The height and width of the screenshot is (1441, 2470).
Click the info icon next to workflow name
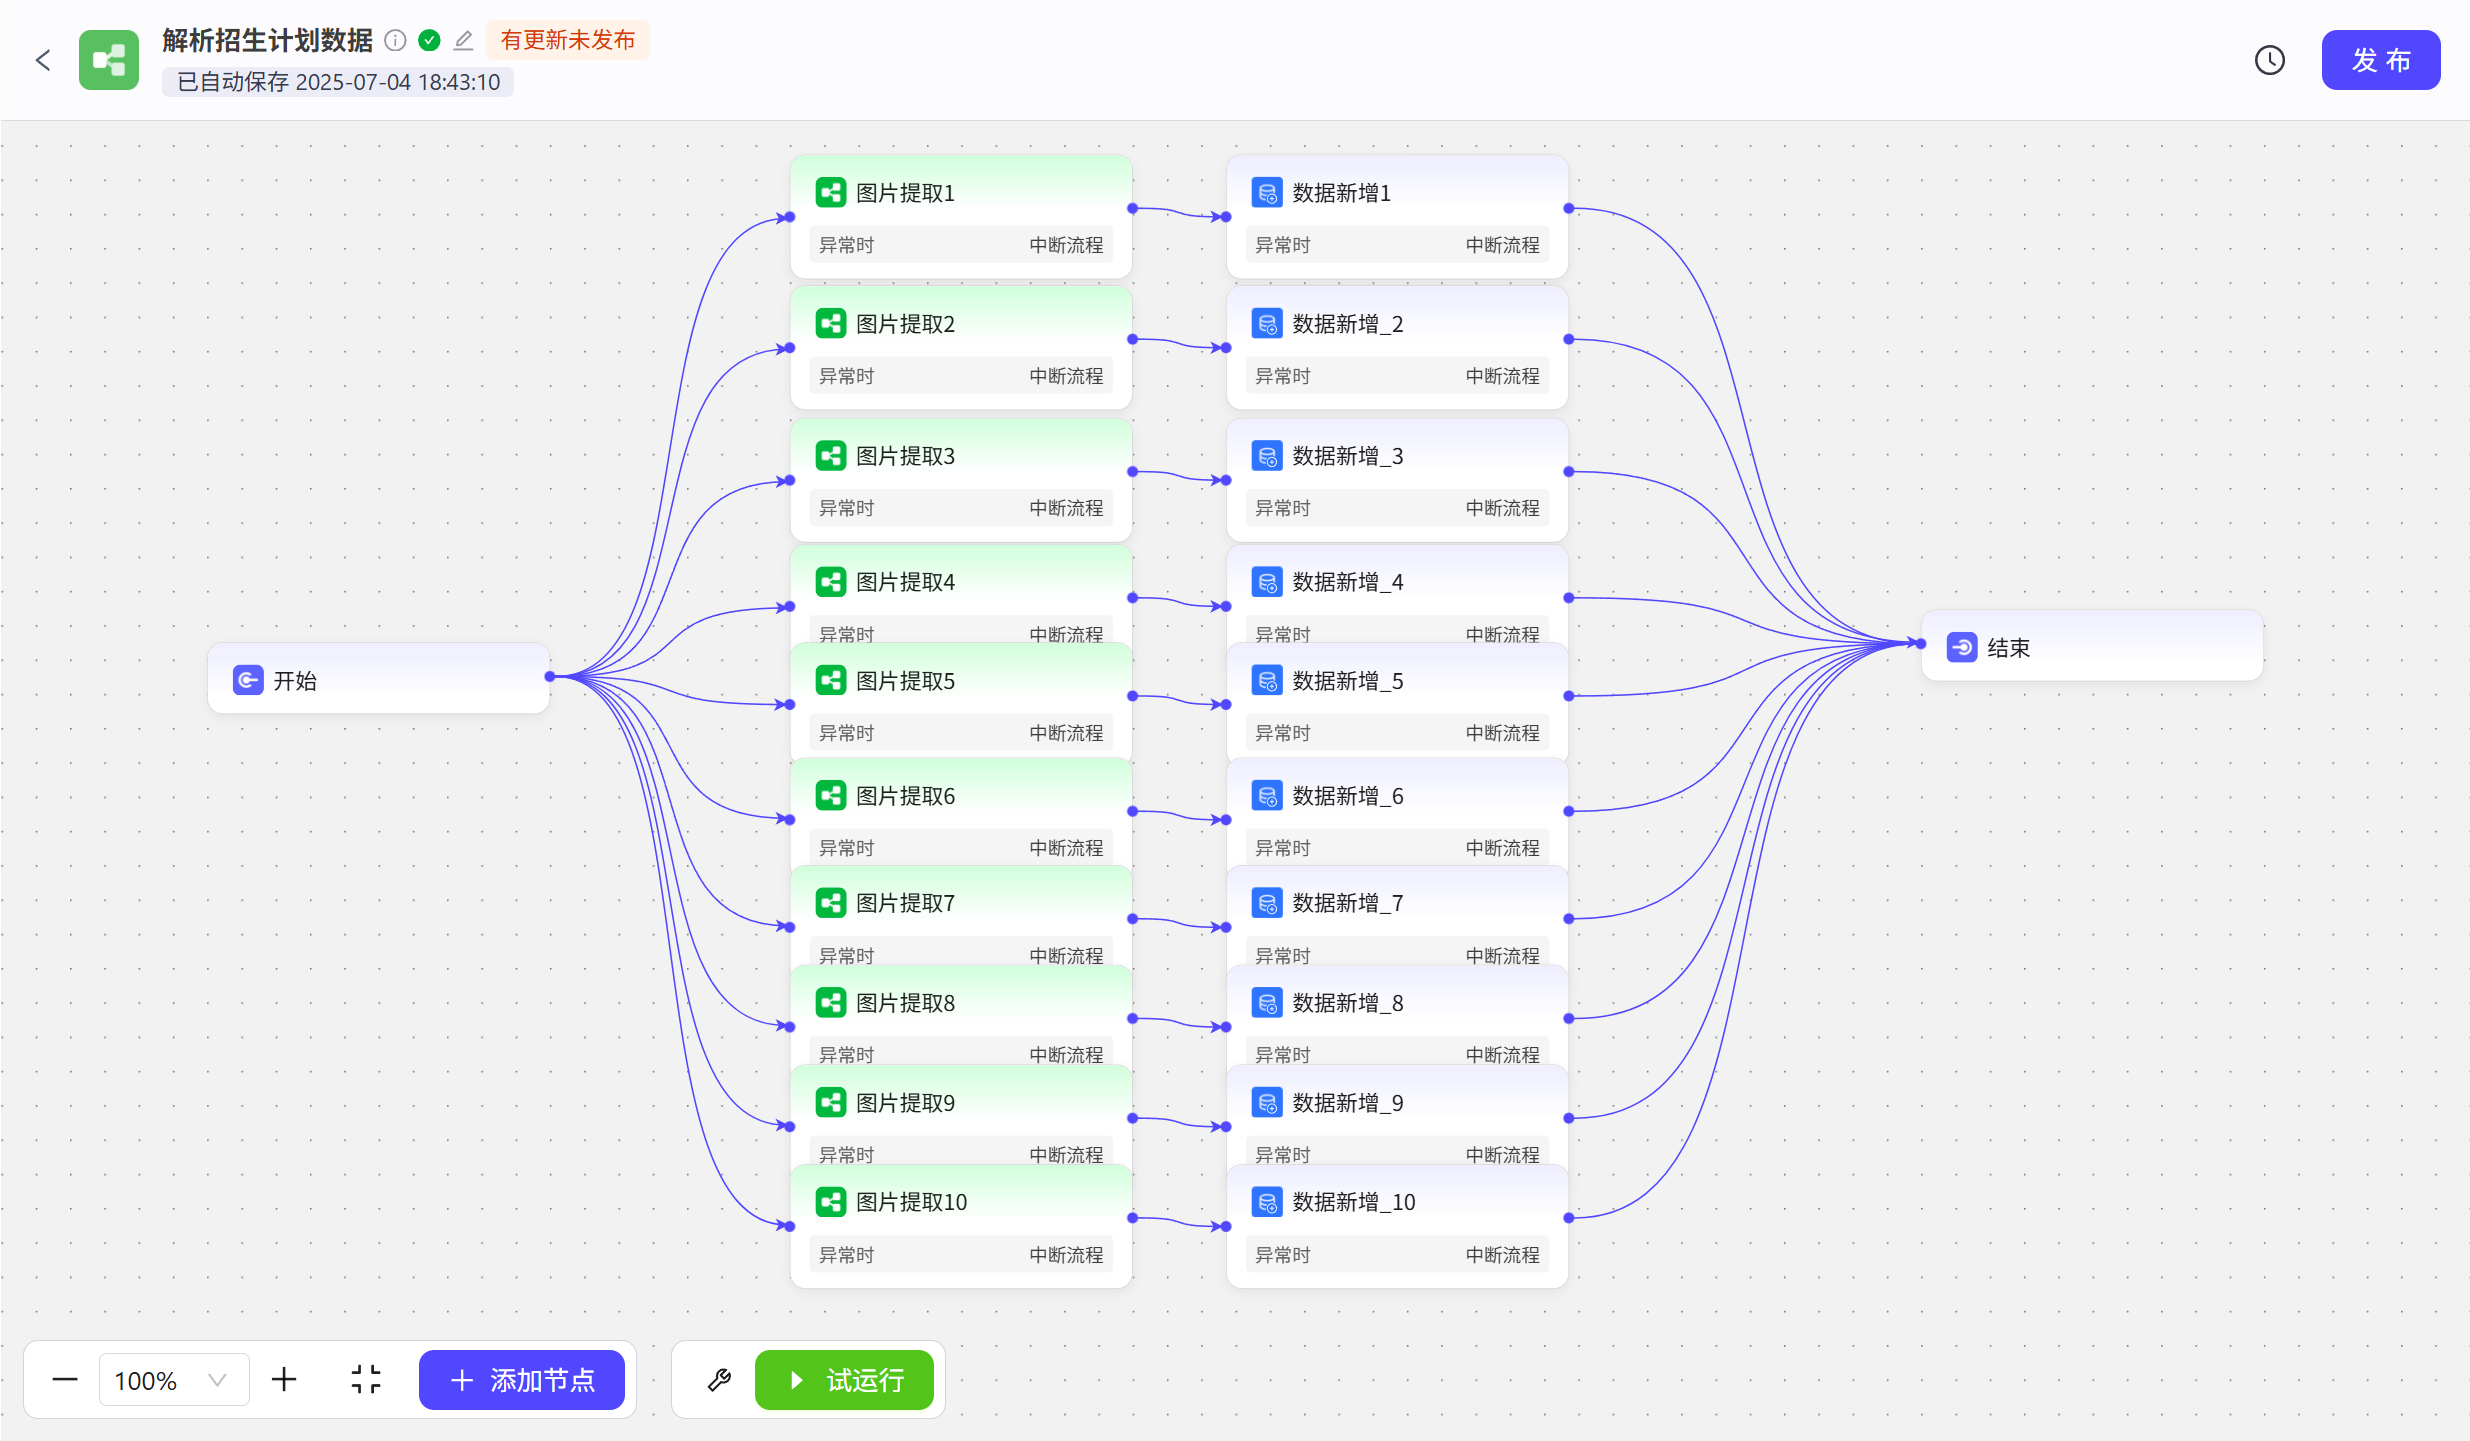(x=396, y=40)
